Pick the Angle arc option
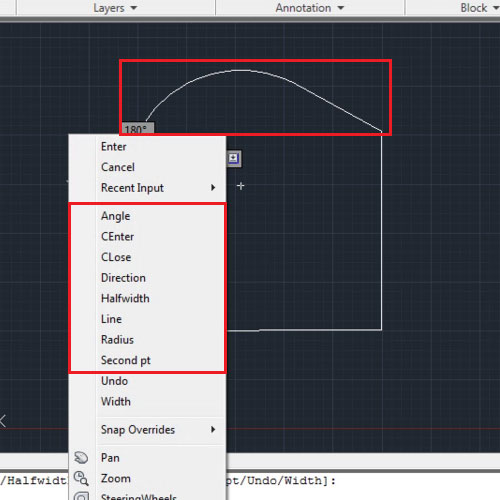Screen dimensions: 500x500 pos(147,216)
